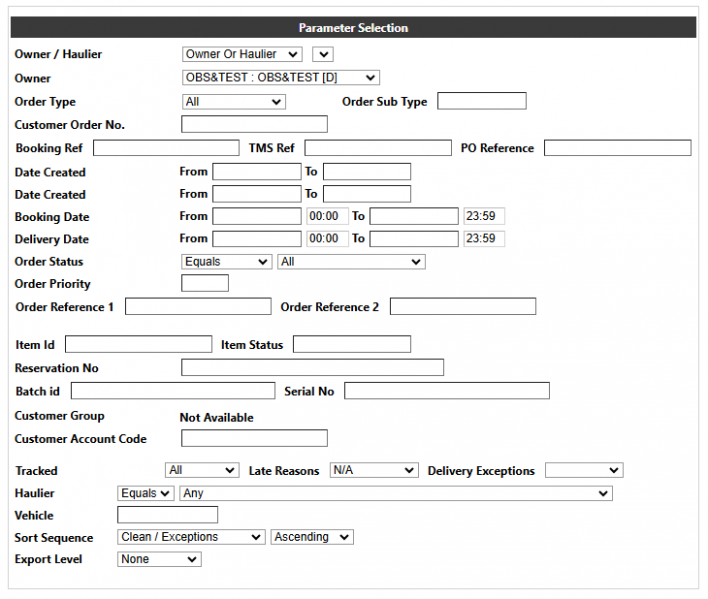Open Order Status Equals operator dropdown
The image size is (708, 599).
(x=227, y=262)
